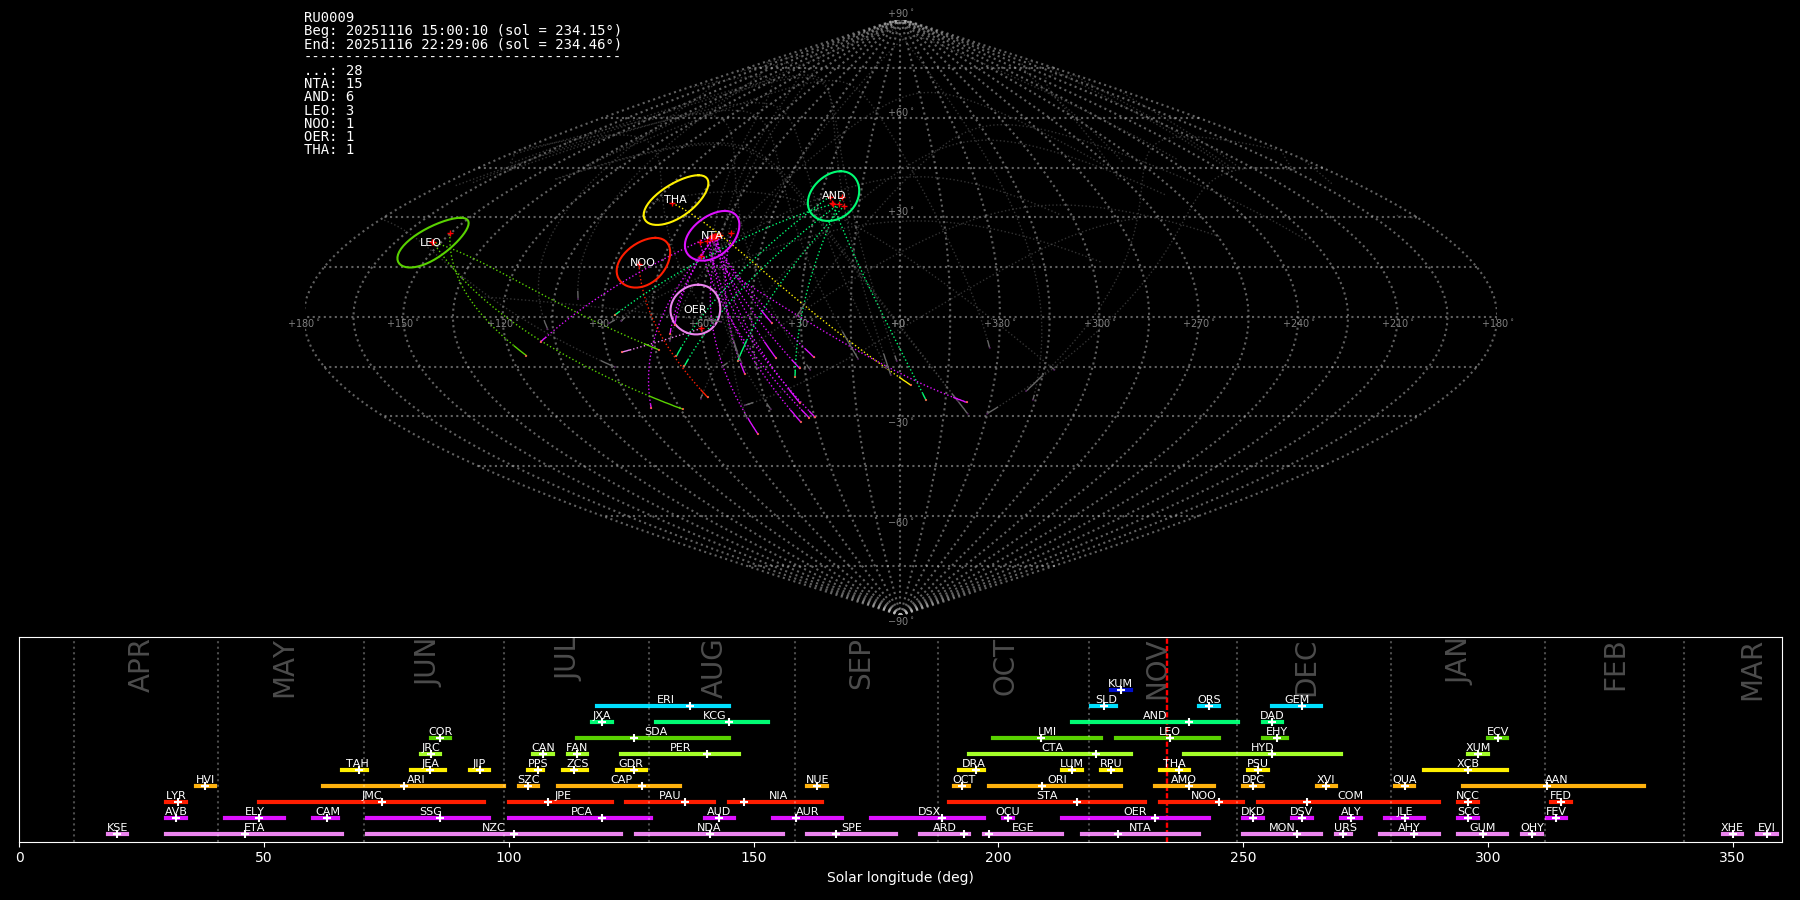
Task: Select the yellow THA radiant ellipse
Action: pos(676,200)
